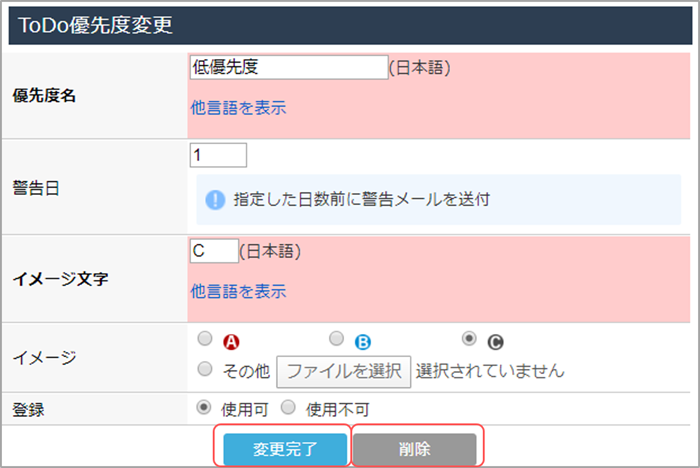700x468 pixels.
Task: Click the 変更完了 button
Action: pos(285,449)
